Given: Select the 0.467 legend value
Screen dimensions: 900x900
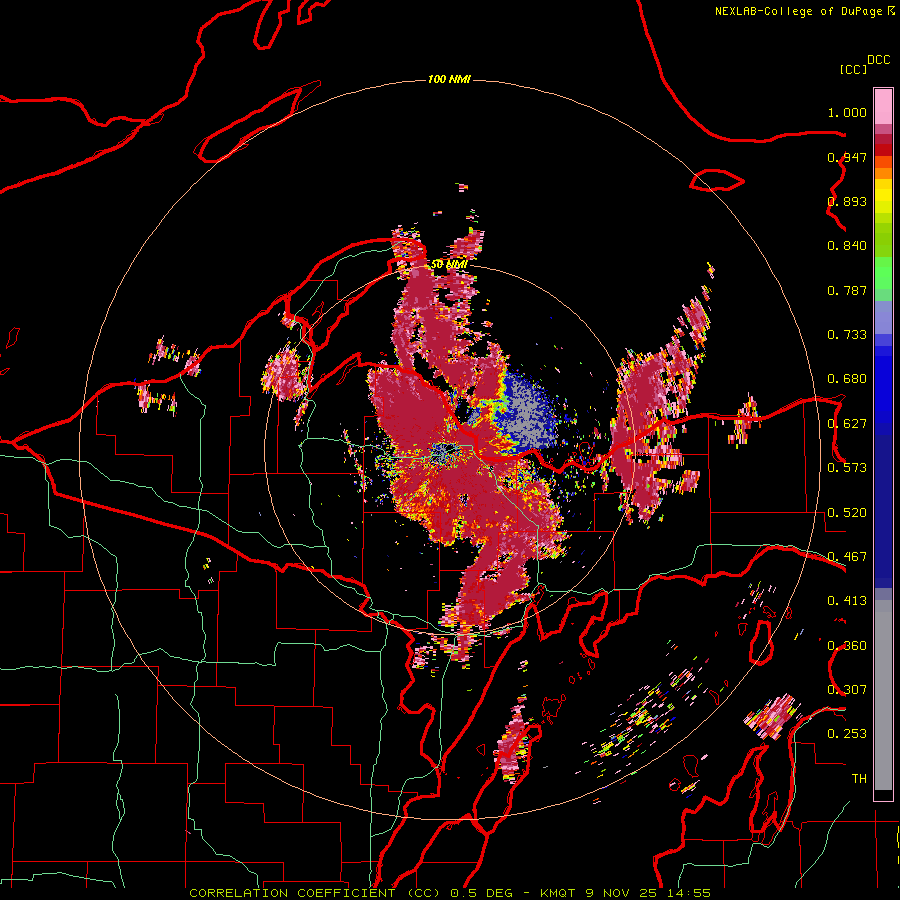Looking at the screenshot, I should point(847,557).
